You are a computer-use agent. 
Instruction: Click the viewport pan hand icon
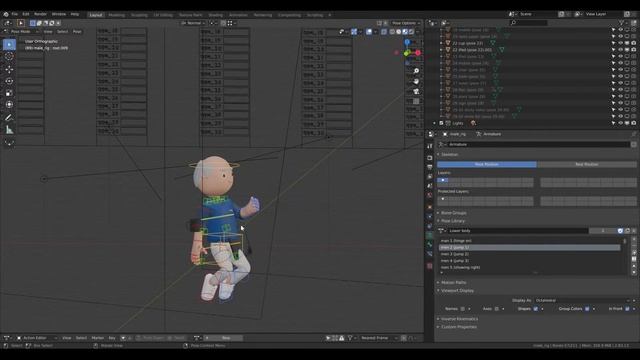[x=416, y=81]
